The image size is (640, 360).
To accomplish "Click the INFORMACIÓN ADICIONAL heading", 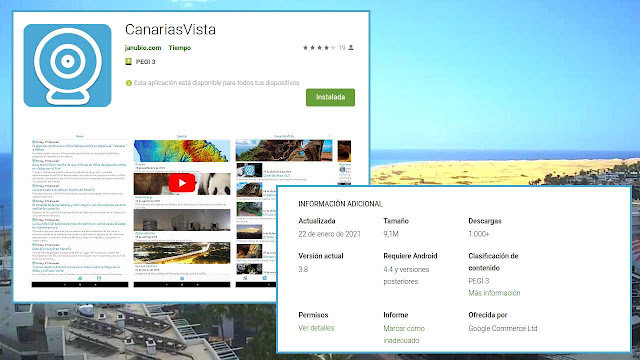I will (340, 204).
